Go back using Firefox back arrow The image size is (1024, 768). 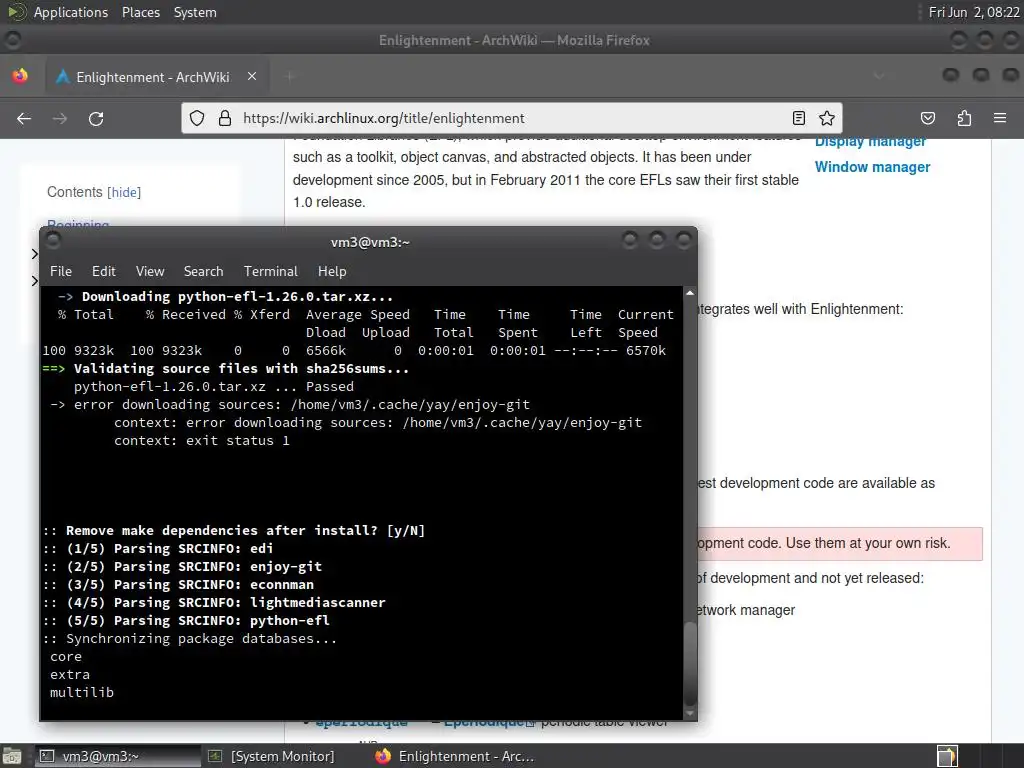24,118
